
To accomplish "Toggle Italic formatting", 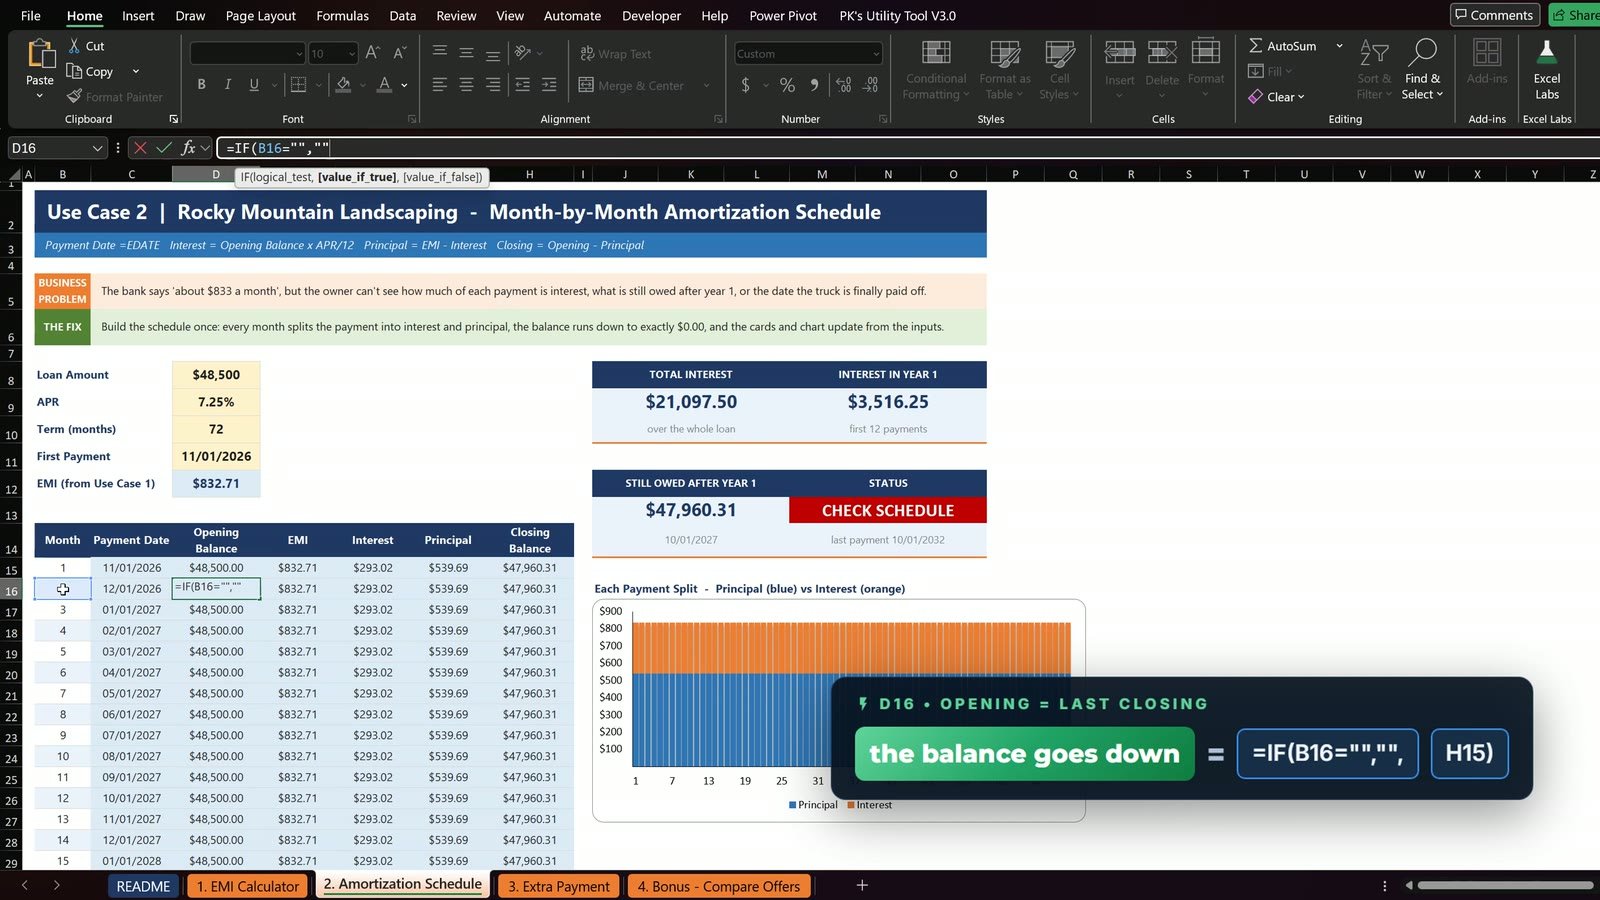I will (227, 84).
